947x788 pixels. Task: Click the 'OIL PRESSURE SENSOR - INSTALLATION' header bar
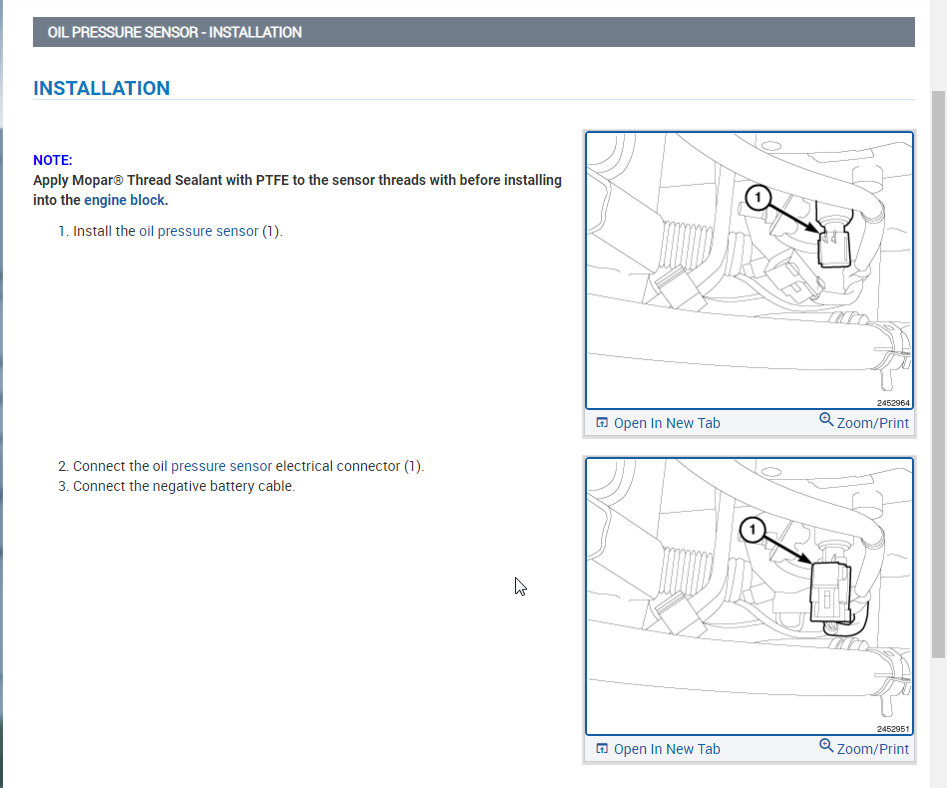tap(474, 32)
